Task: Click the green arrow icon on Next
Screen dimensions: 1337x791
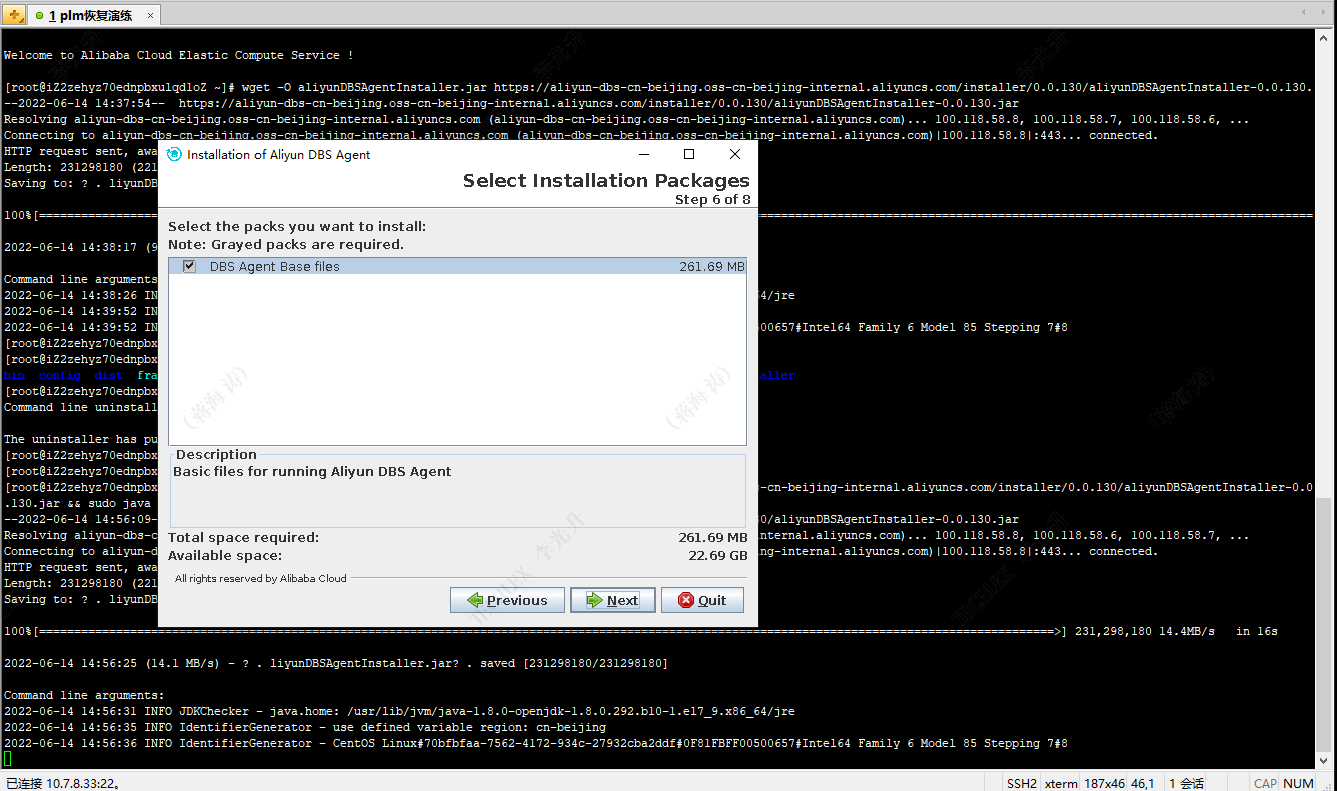Action: tap(594, 600)
